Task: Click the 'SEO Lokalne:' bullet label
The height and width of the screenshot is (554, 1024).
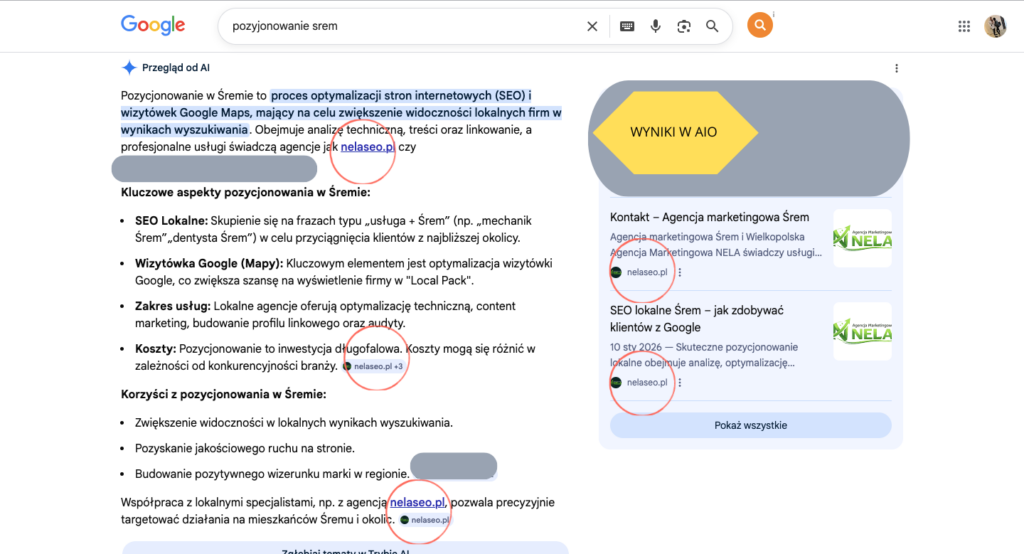Action: point(171,221)
